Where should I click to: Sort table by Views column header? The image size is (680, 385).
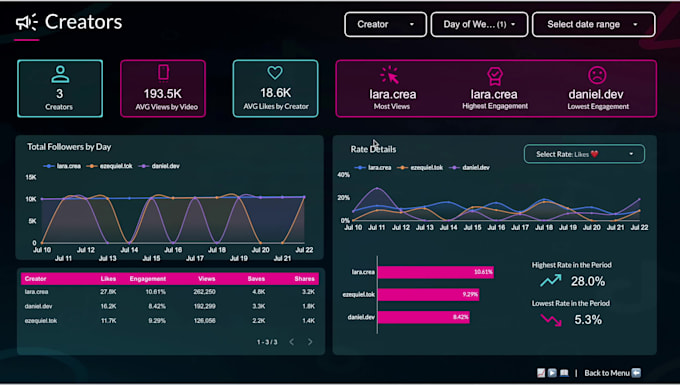(x=206, y=279)
